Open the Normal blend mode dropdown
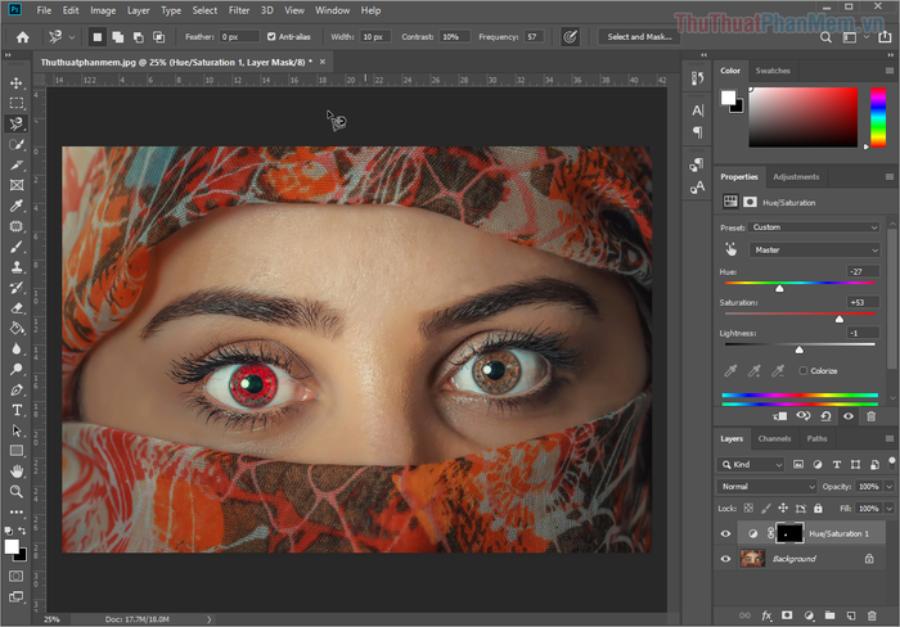 [x=767, y=486]
